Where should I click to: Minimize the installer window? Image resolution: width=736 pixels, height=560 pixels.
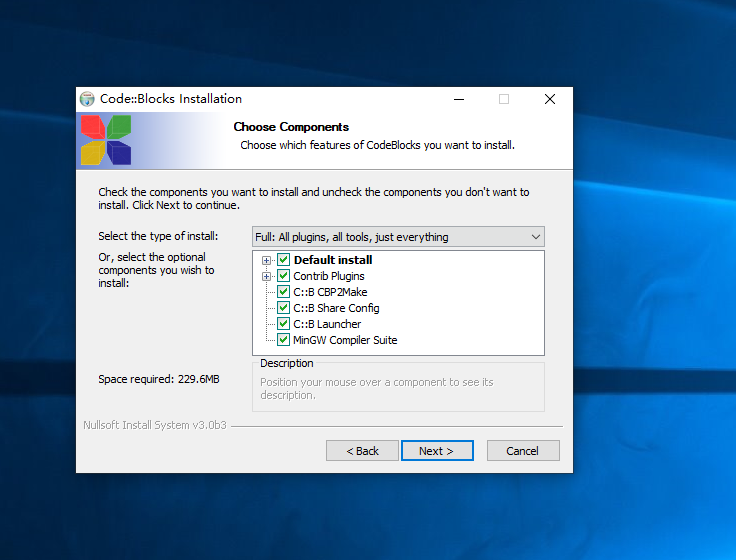pyautogui.click(x=459, y=99)
